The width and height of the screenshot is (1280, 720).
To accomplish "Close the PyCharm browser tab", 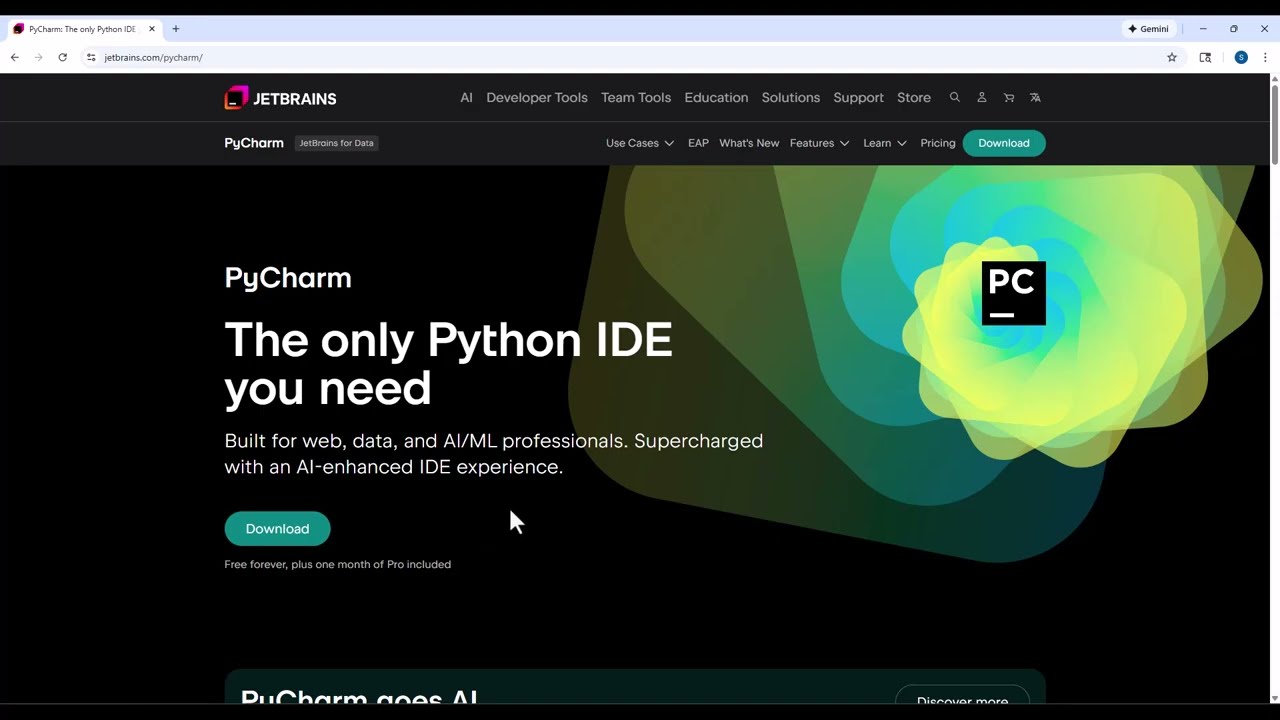I will pyautogui.click(x=152, y=29).
